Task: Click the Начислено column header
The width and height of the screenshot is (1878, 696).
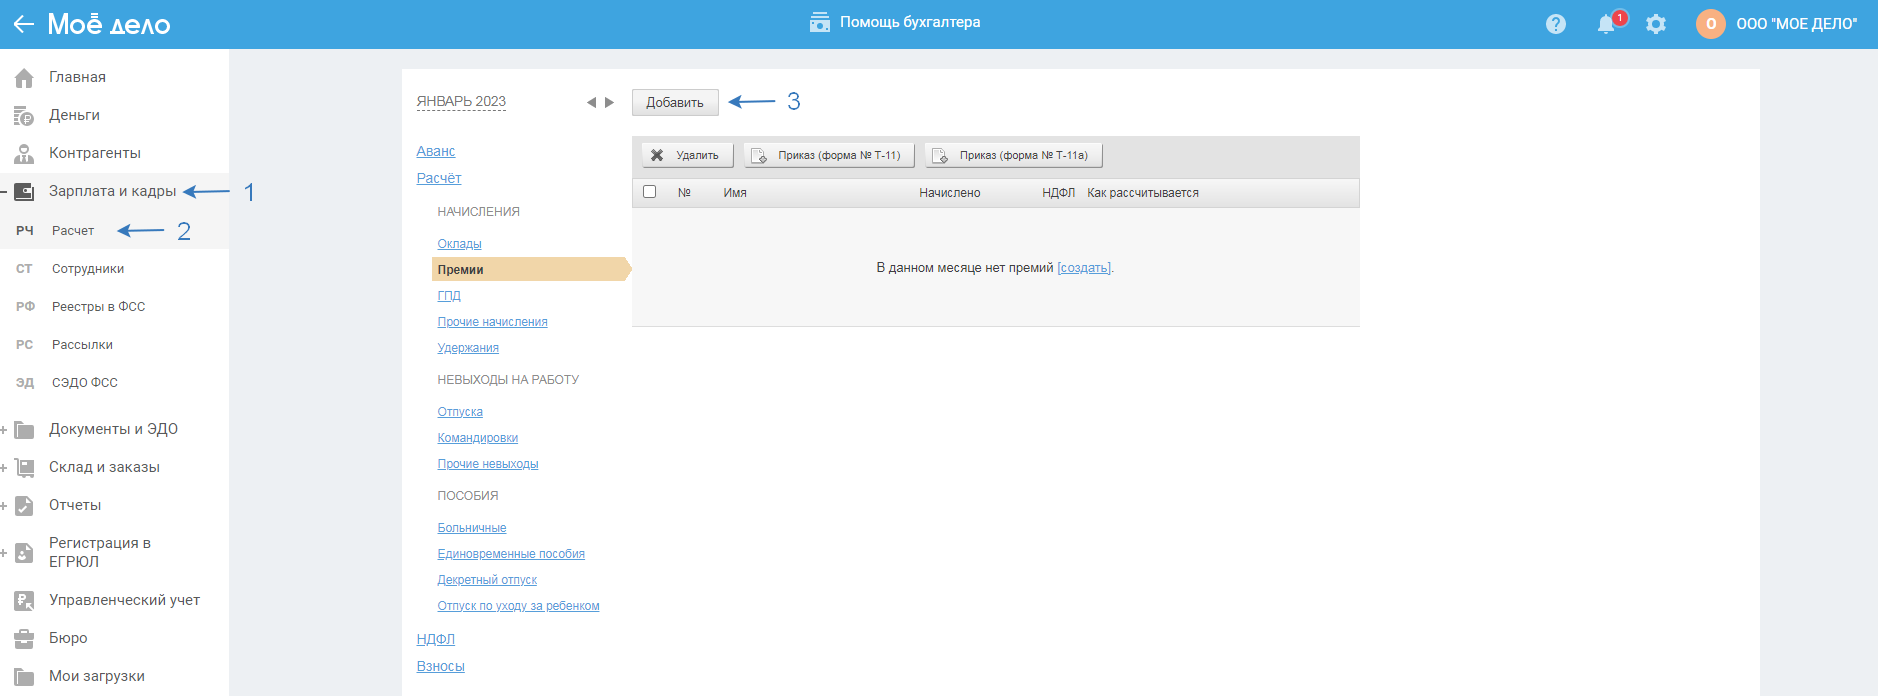Action: pyautogui.click(x=950, y=193)
